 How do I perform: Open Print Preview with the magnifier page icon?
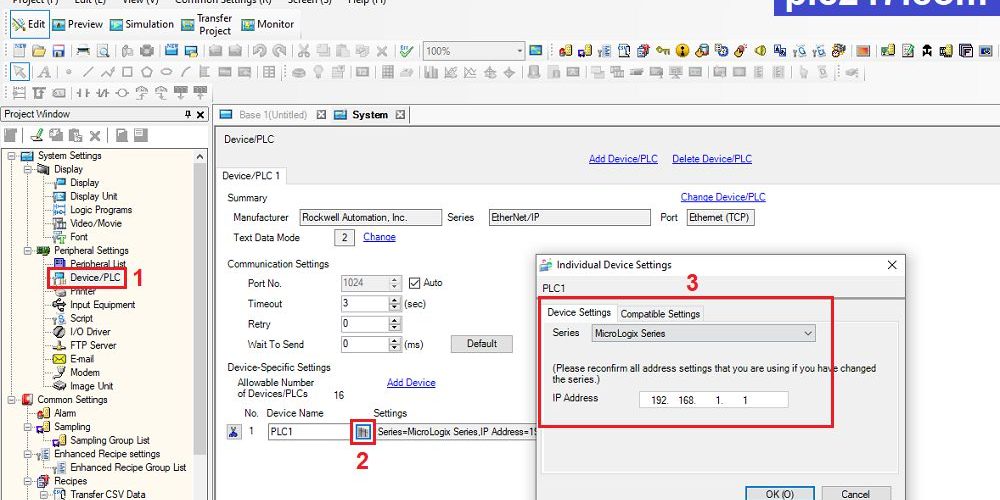pyautogui.click(x=103, y=50)
